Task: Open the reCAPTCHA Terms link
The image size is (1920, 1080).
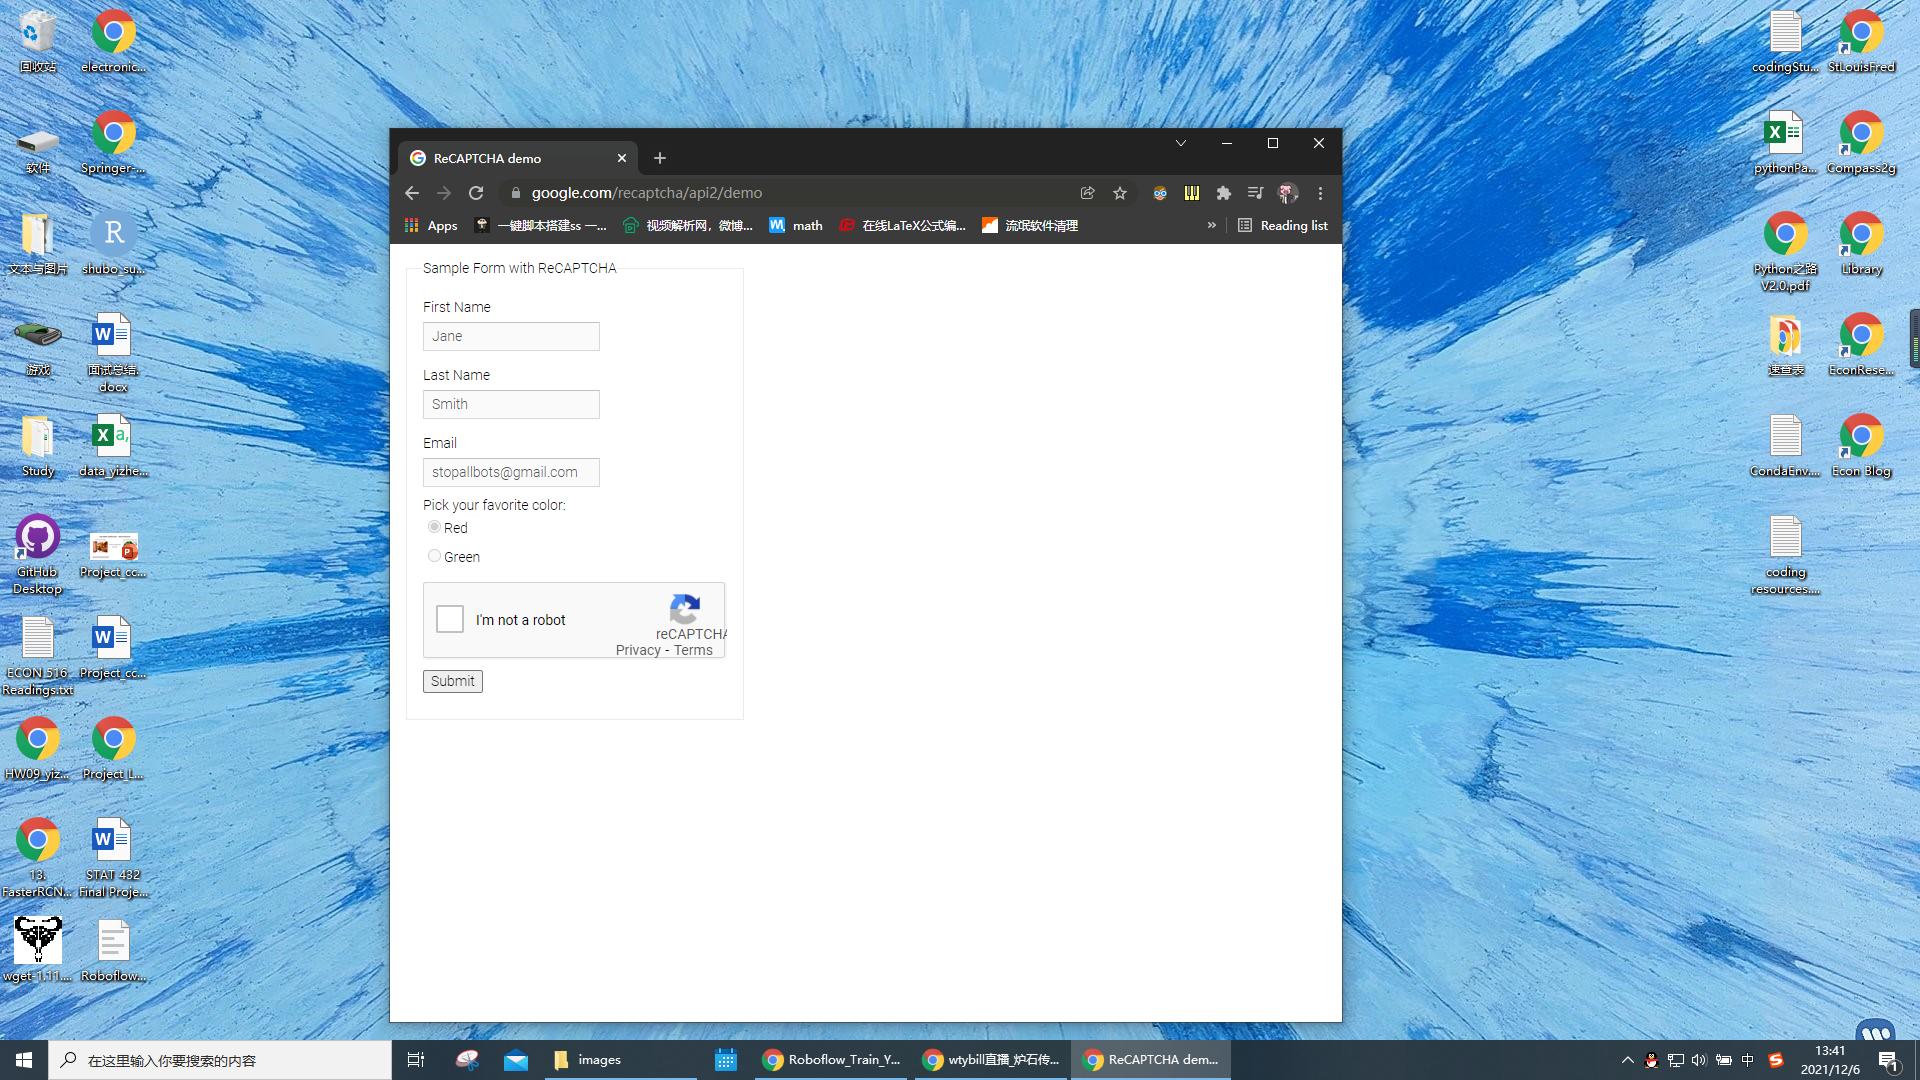Action: pos(694,650)
